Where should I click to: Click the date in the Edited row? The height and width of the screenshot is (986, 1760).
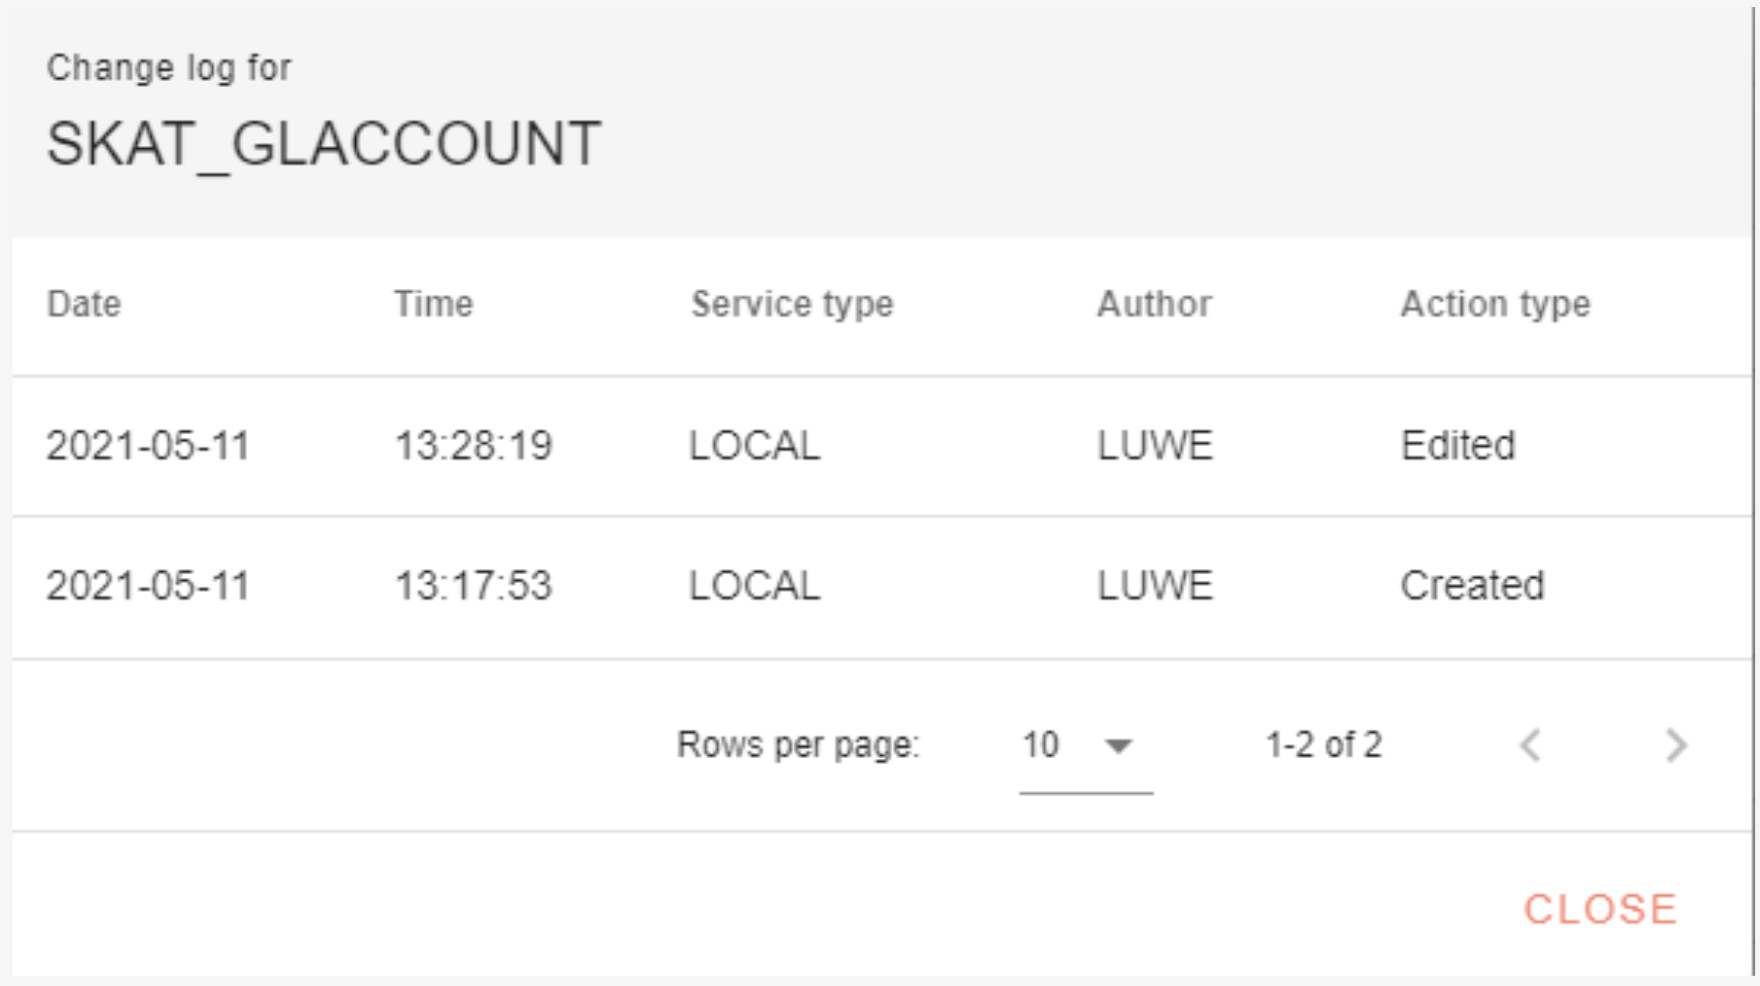148,445
